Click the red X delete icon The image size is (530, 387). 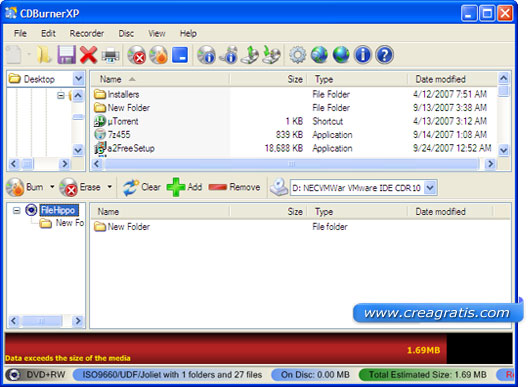(89, 55)
